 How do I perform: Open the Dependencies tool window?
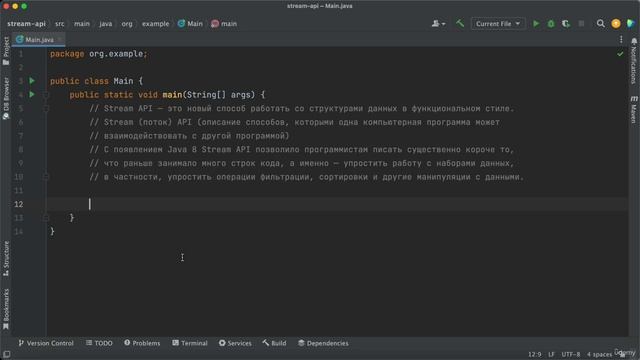(x=323, y=343)
